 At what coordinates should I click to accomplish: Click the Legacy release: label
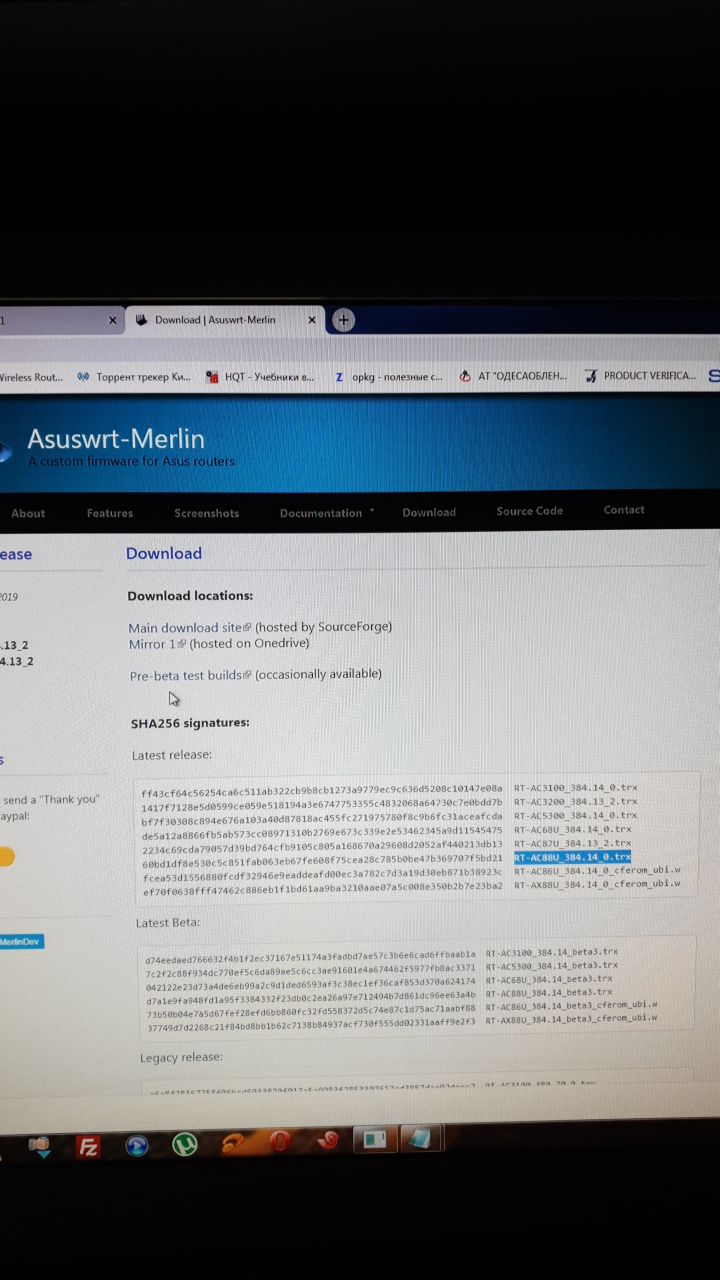(182, 1057)
